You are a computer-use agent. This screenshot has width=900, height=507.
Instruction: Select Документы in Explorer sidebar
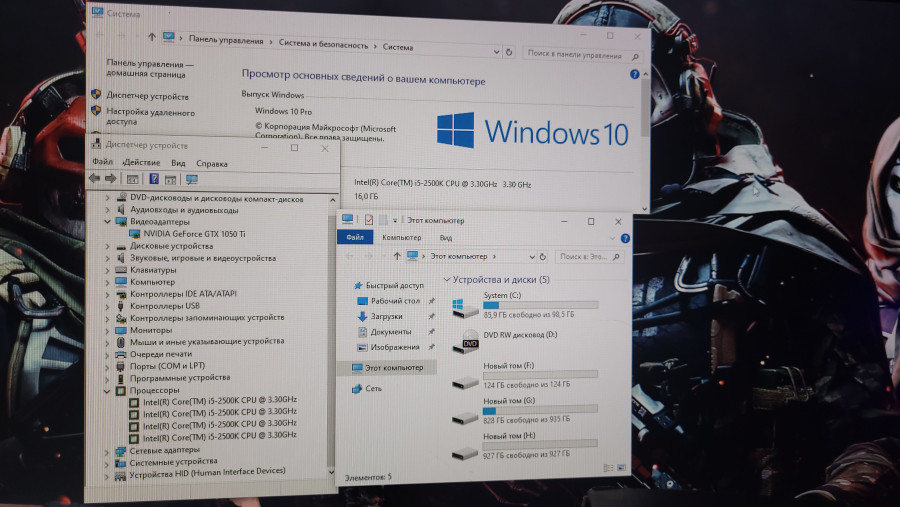tap(385, 332)
